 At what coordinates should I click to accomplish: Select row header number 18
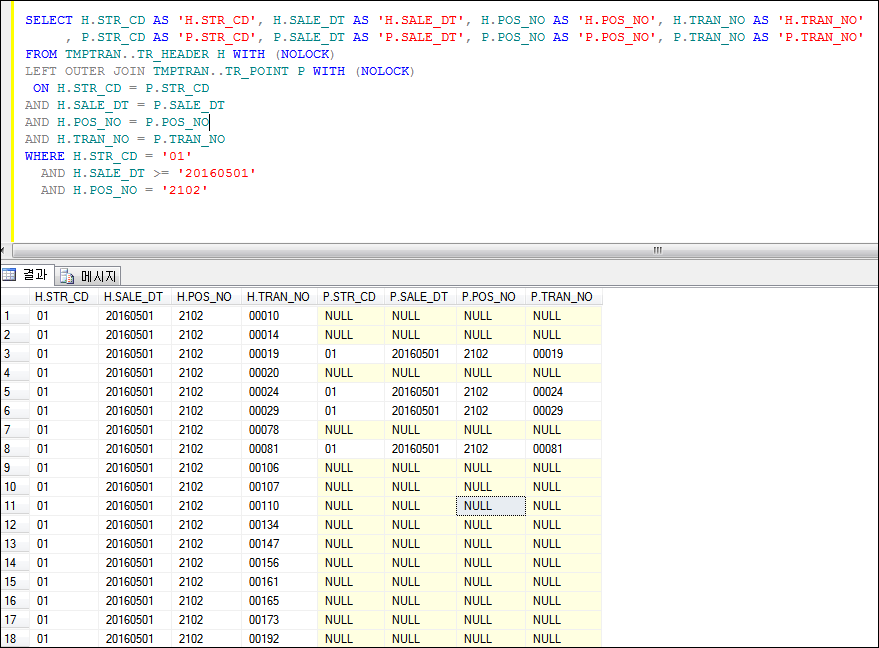tap(15, 639)
